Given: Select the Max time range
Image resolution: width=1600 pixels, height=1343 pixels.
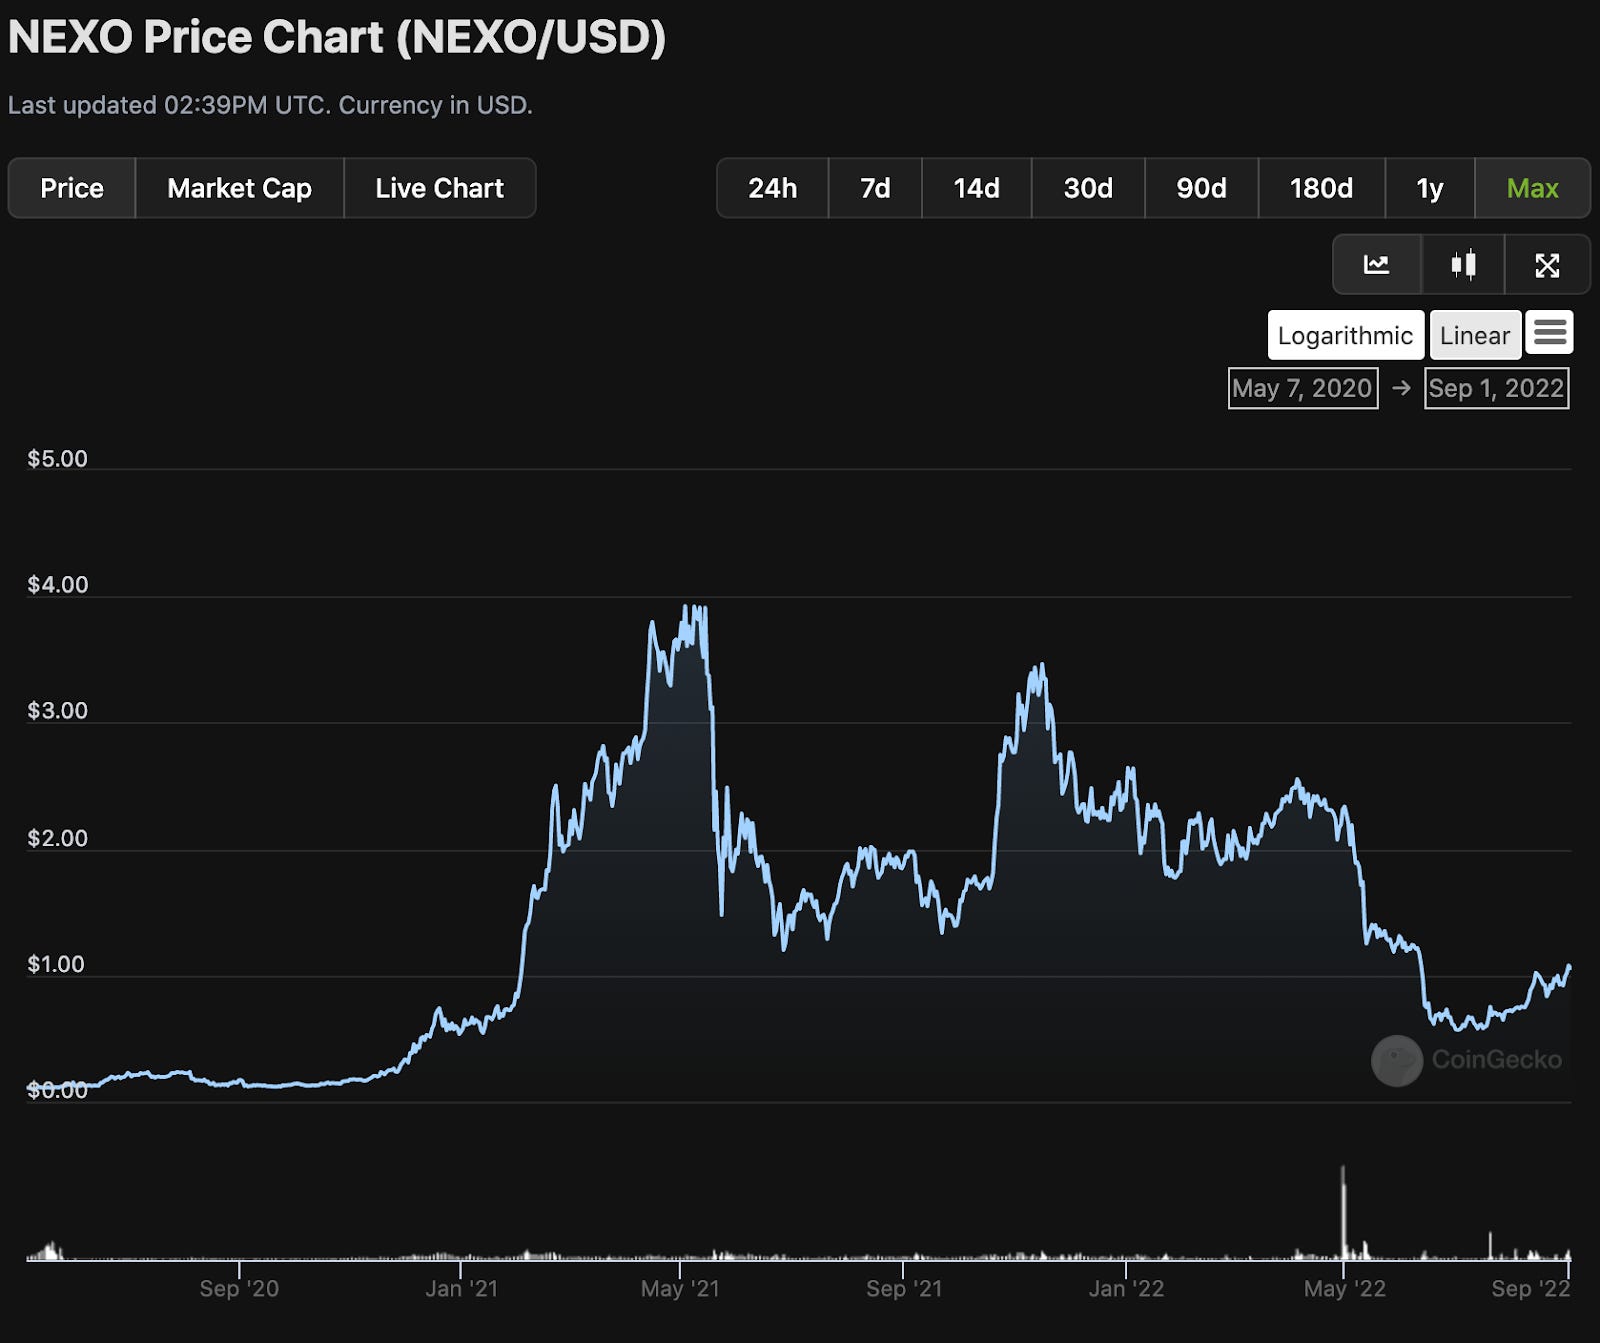Looking at the screenshot, I should pyautogui.click(x=1532, y=188).
